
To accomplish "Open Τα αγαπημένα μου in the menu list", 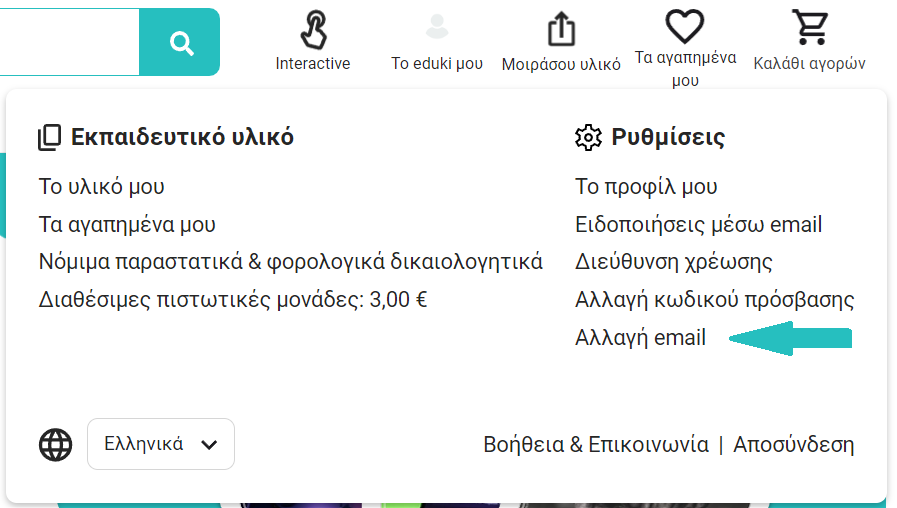I will point(127,224).
